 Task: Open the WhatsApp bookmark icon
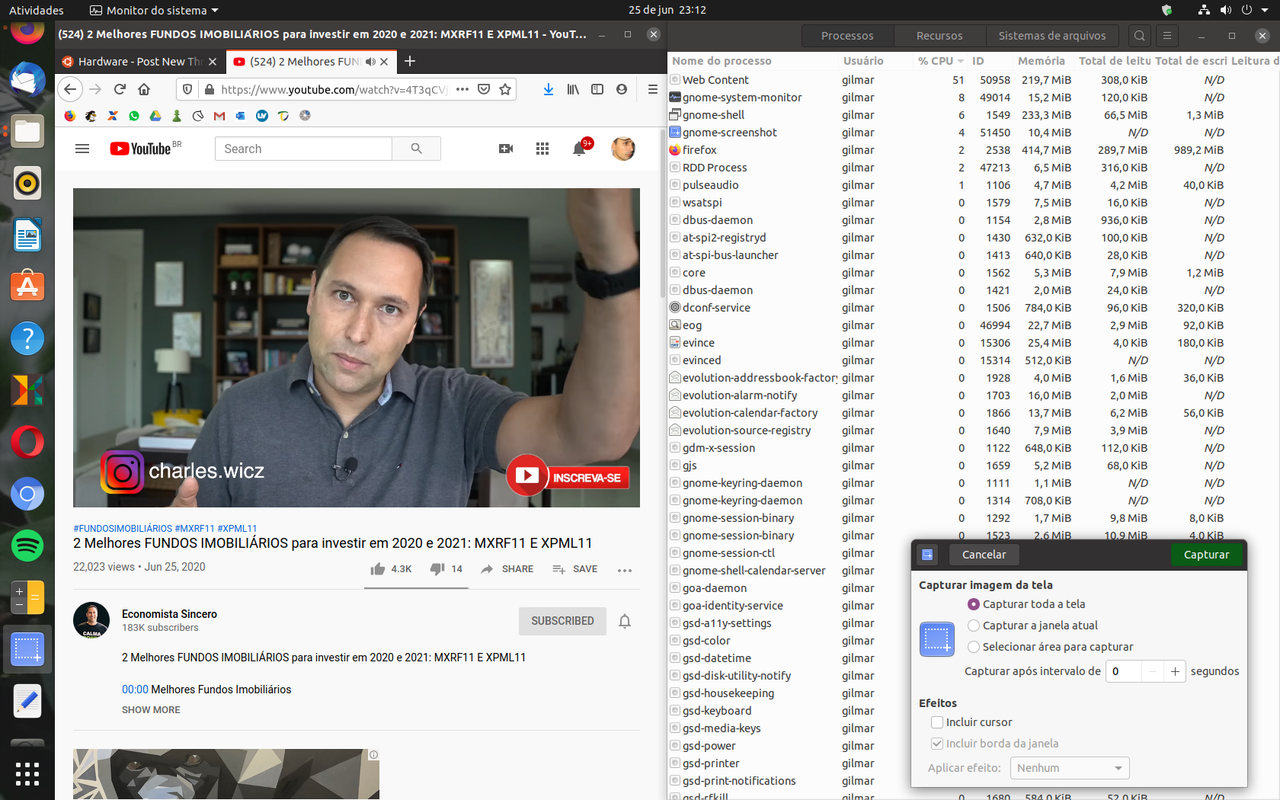tap(134, 116)
